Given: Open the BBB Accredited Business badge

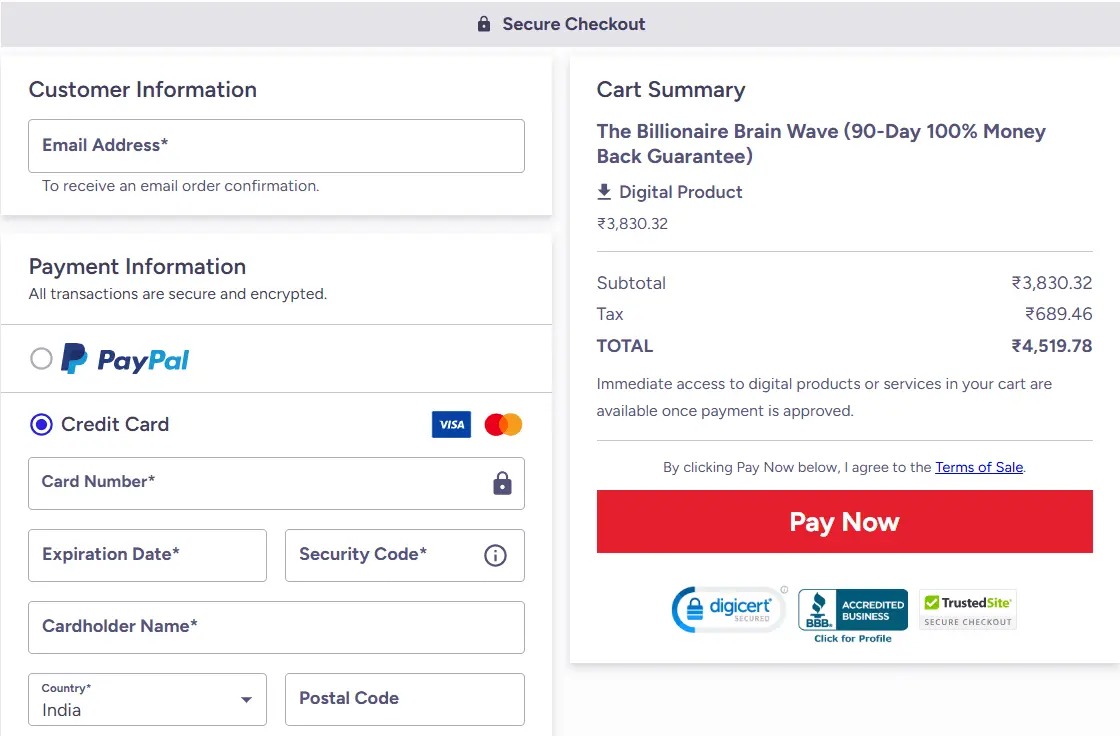Looking at the screenshot, I should 853,611.
